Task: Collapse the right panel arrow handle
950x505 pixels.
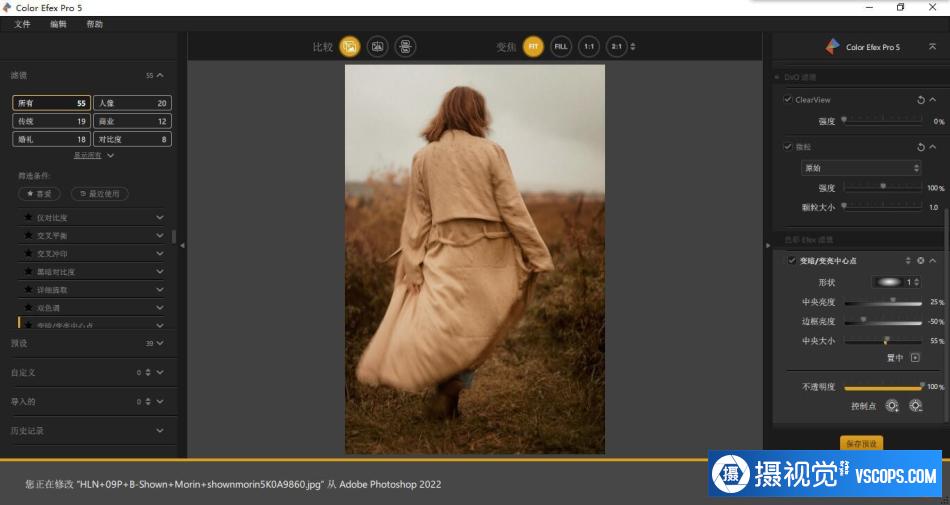Action: tap(768, 245)
